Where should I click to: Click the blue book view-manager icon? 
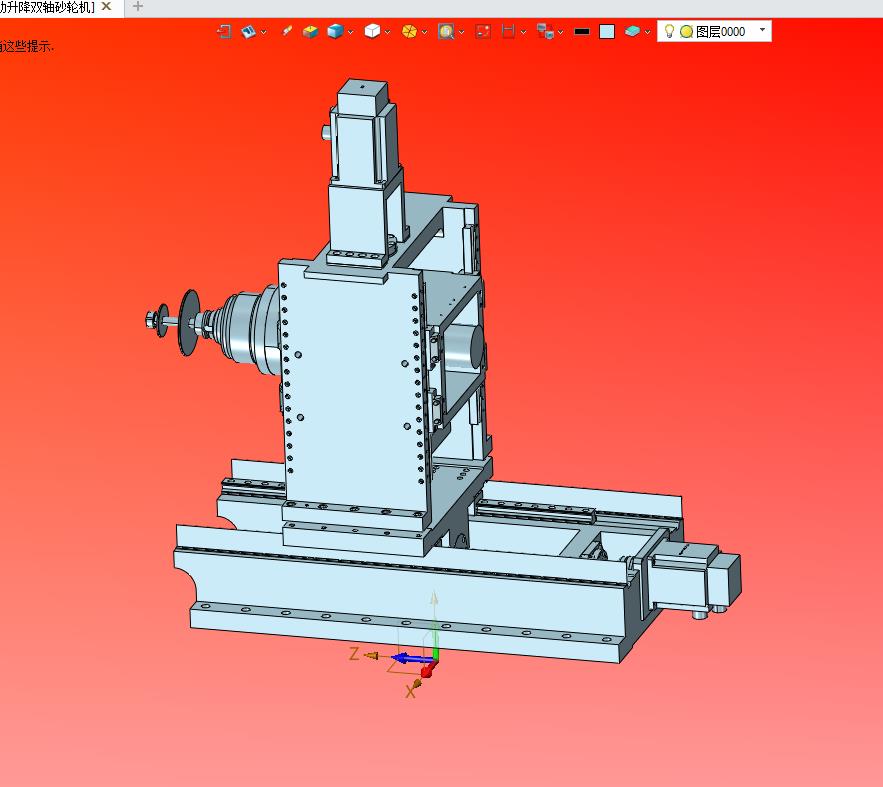tap(248, 32)
